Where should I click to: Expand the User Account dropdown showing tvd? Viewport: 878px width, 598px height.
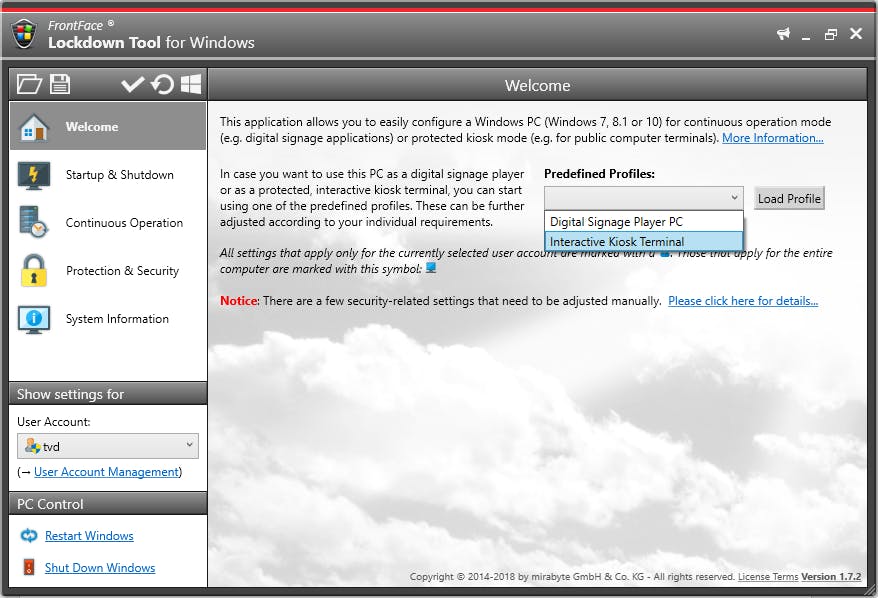tap(108, 446)
